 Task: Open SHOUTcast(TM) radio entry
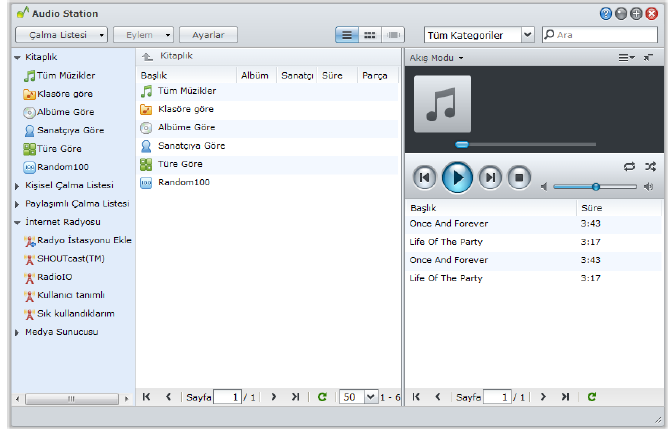pos(70,258)
